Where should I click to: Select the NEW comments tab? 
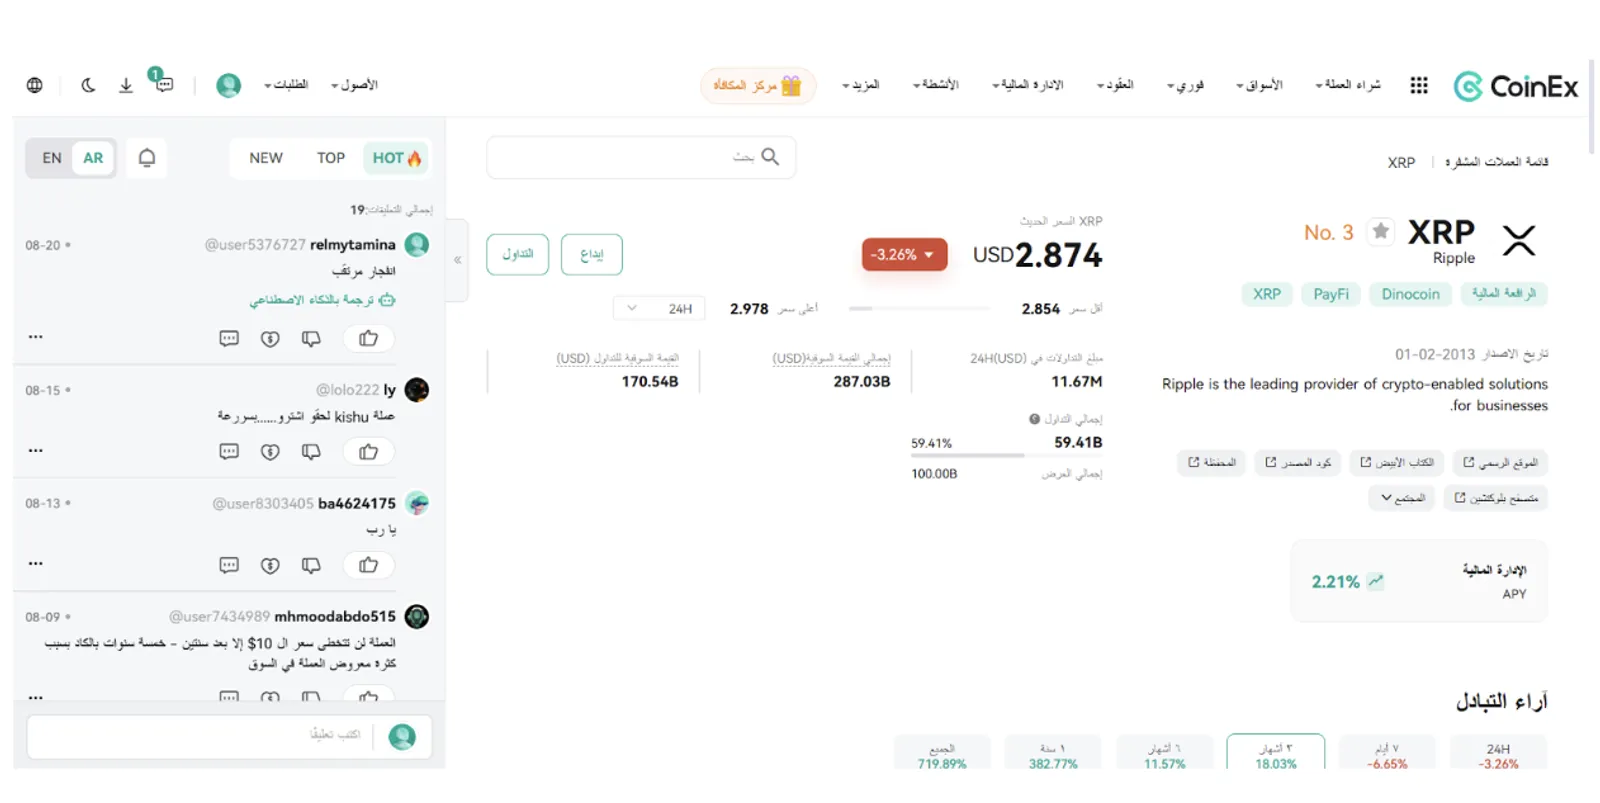[x=266, y=158]
